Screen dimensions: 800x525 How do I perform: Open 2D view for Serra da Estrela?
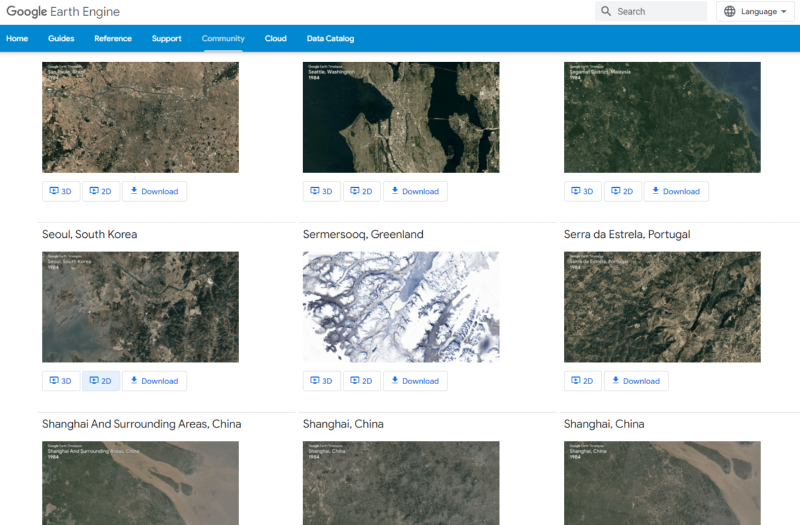click(x=583, y=381)
